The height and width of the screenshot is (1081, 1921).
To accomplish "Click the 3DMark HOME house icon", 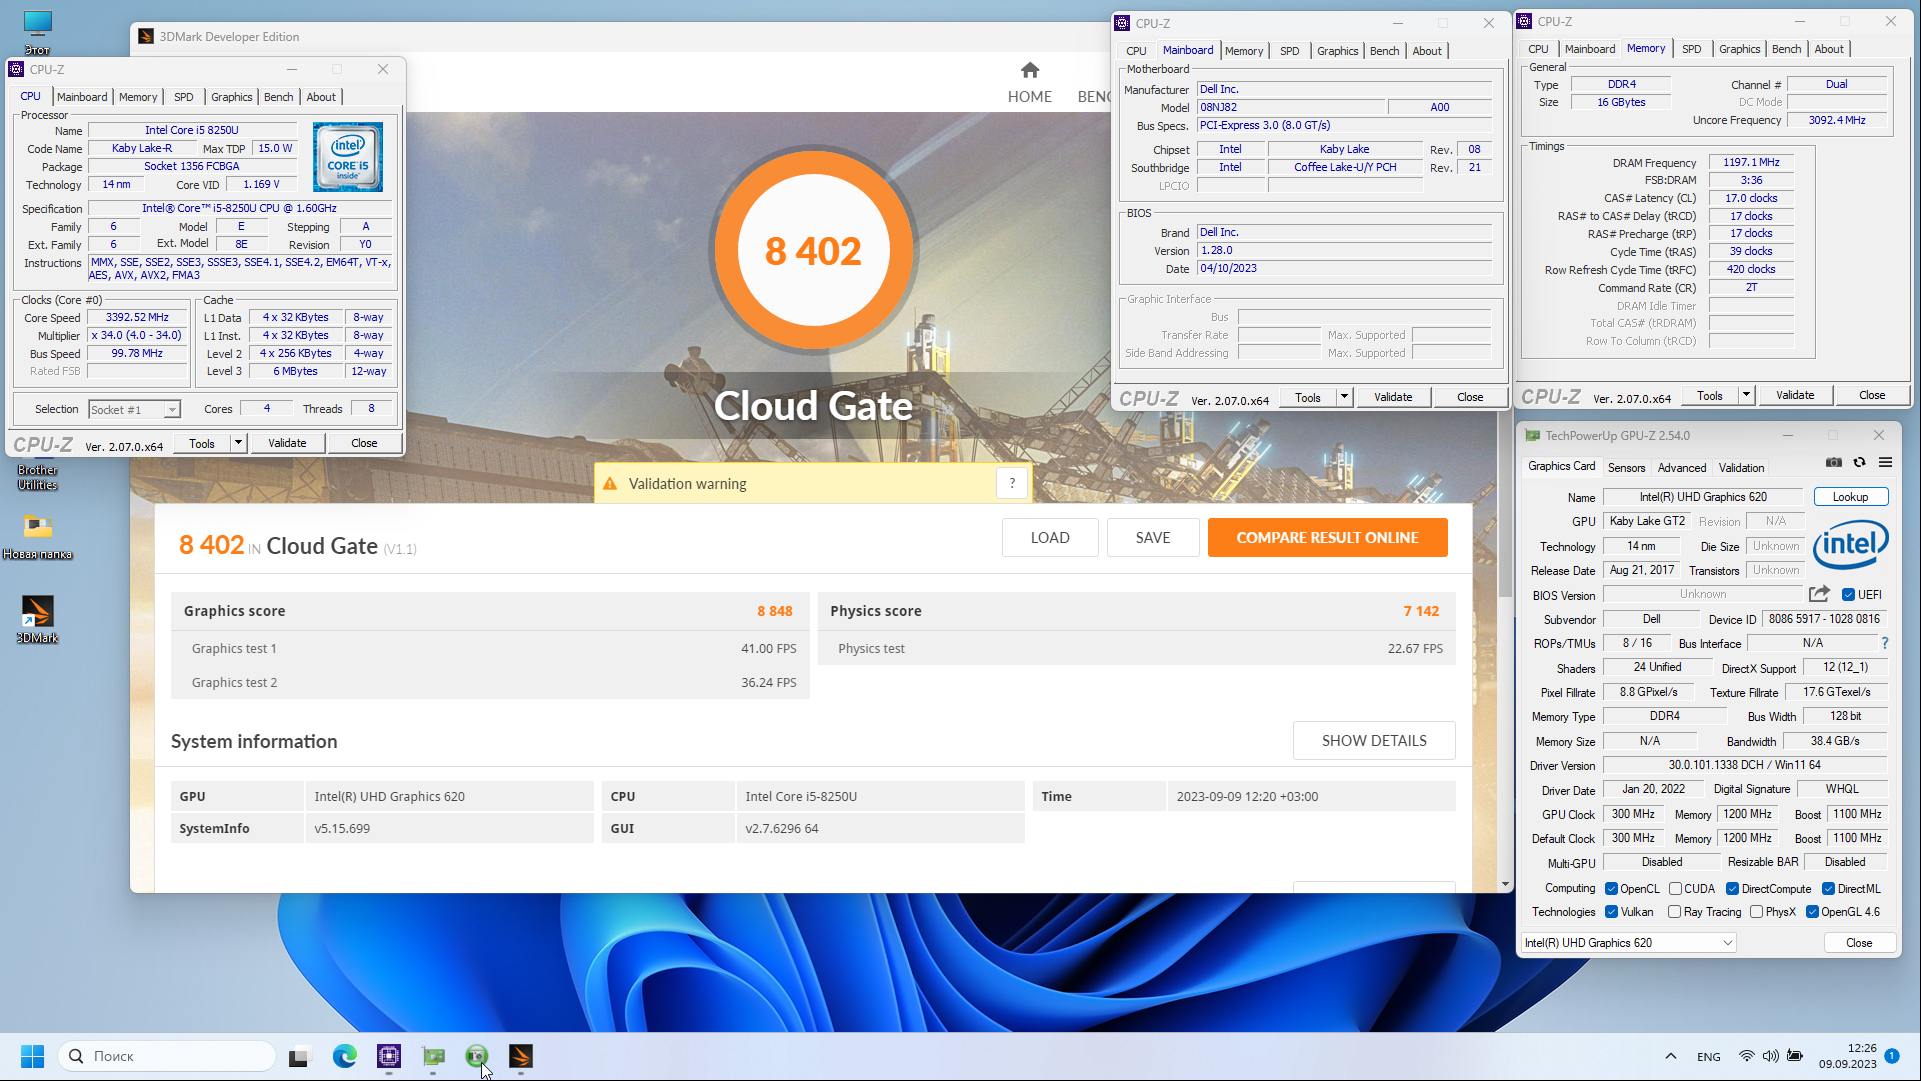I will coord(1030,70).
